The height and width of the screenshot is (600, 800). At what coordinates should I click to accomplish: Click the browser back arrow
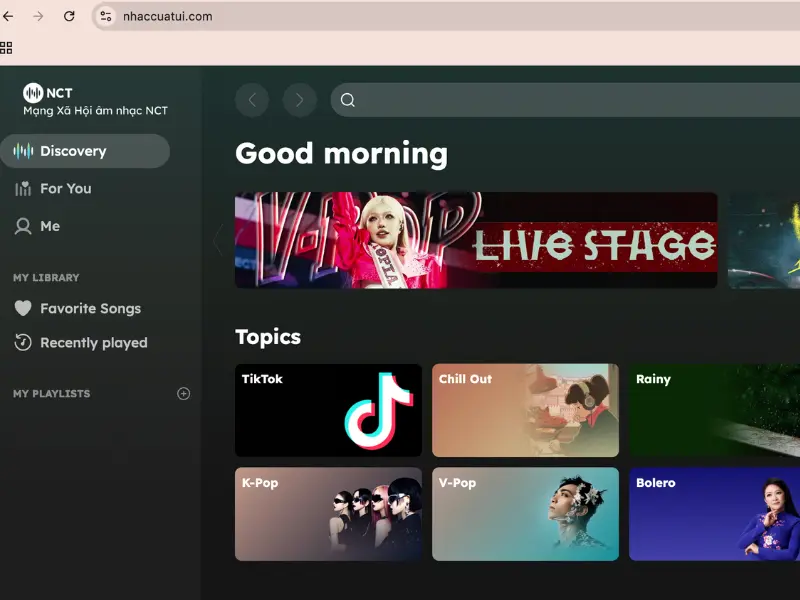[x=8, y=16]
